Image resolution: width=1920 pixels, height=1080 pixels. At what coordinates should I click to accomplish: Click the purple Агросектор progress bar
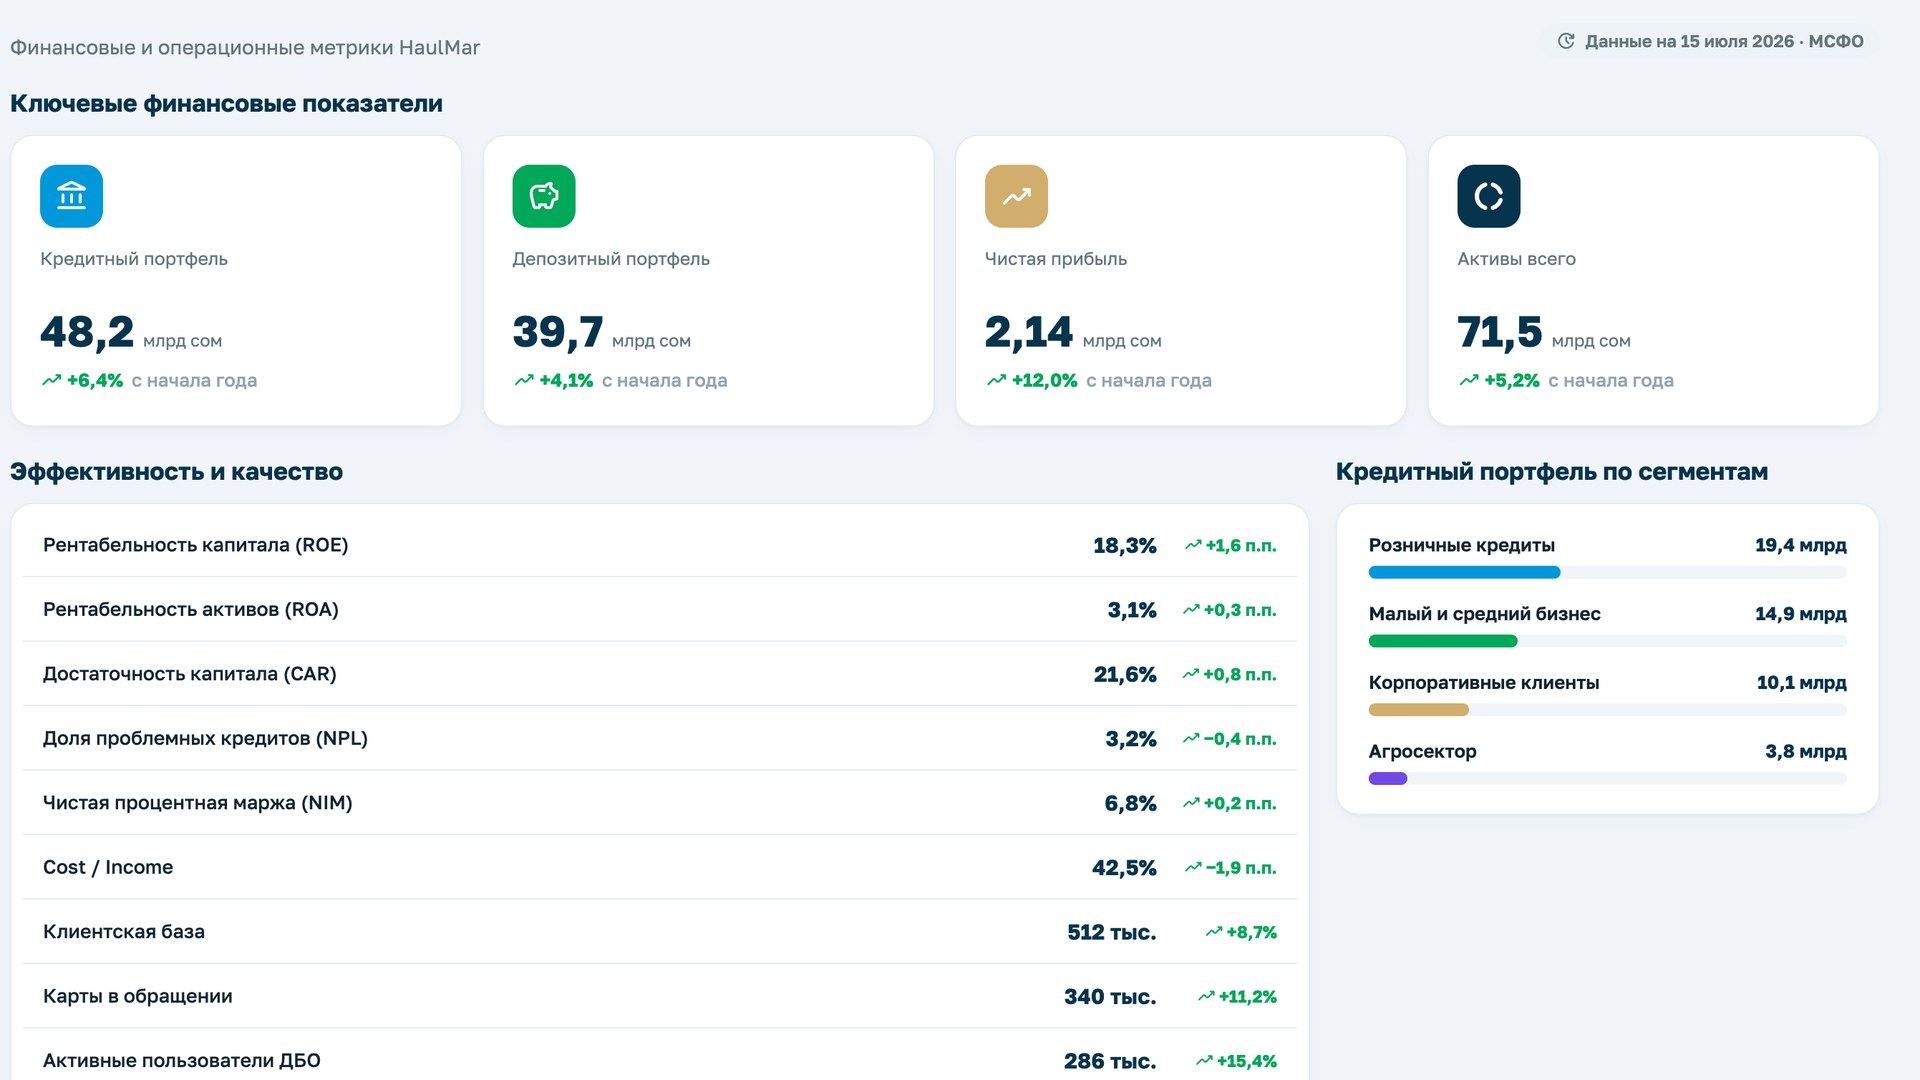tap(1388, 779)
